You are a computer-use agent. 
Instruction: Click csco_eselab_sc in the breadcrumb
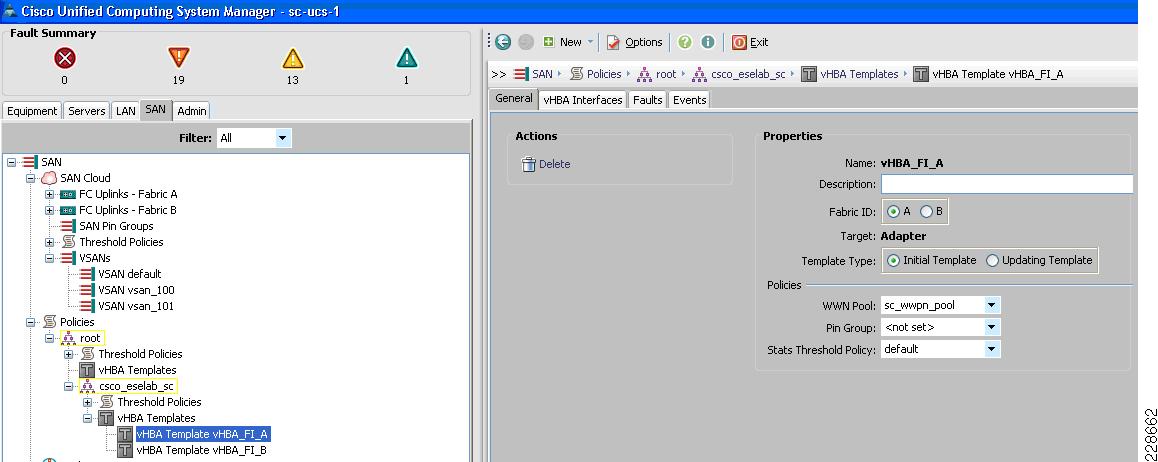748,74
